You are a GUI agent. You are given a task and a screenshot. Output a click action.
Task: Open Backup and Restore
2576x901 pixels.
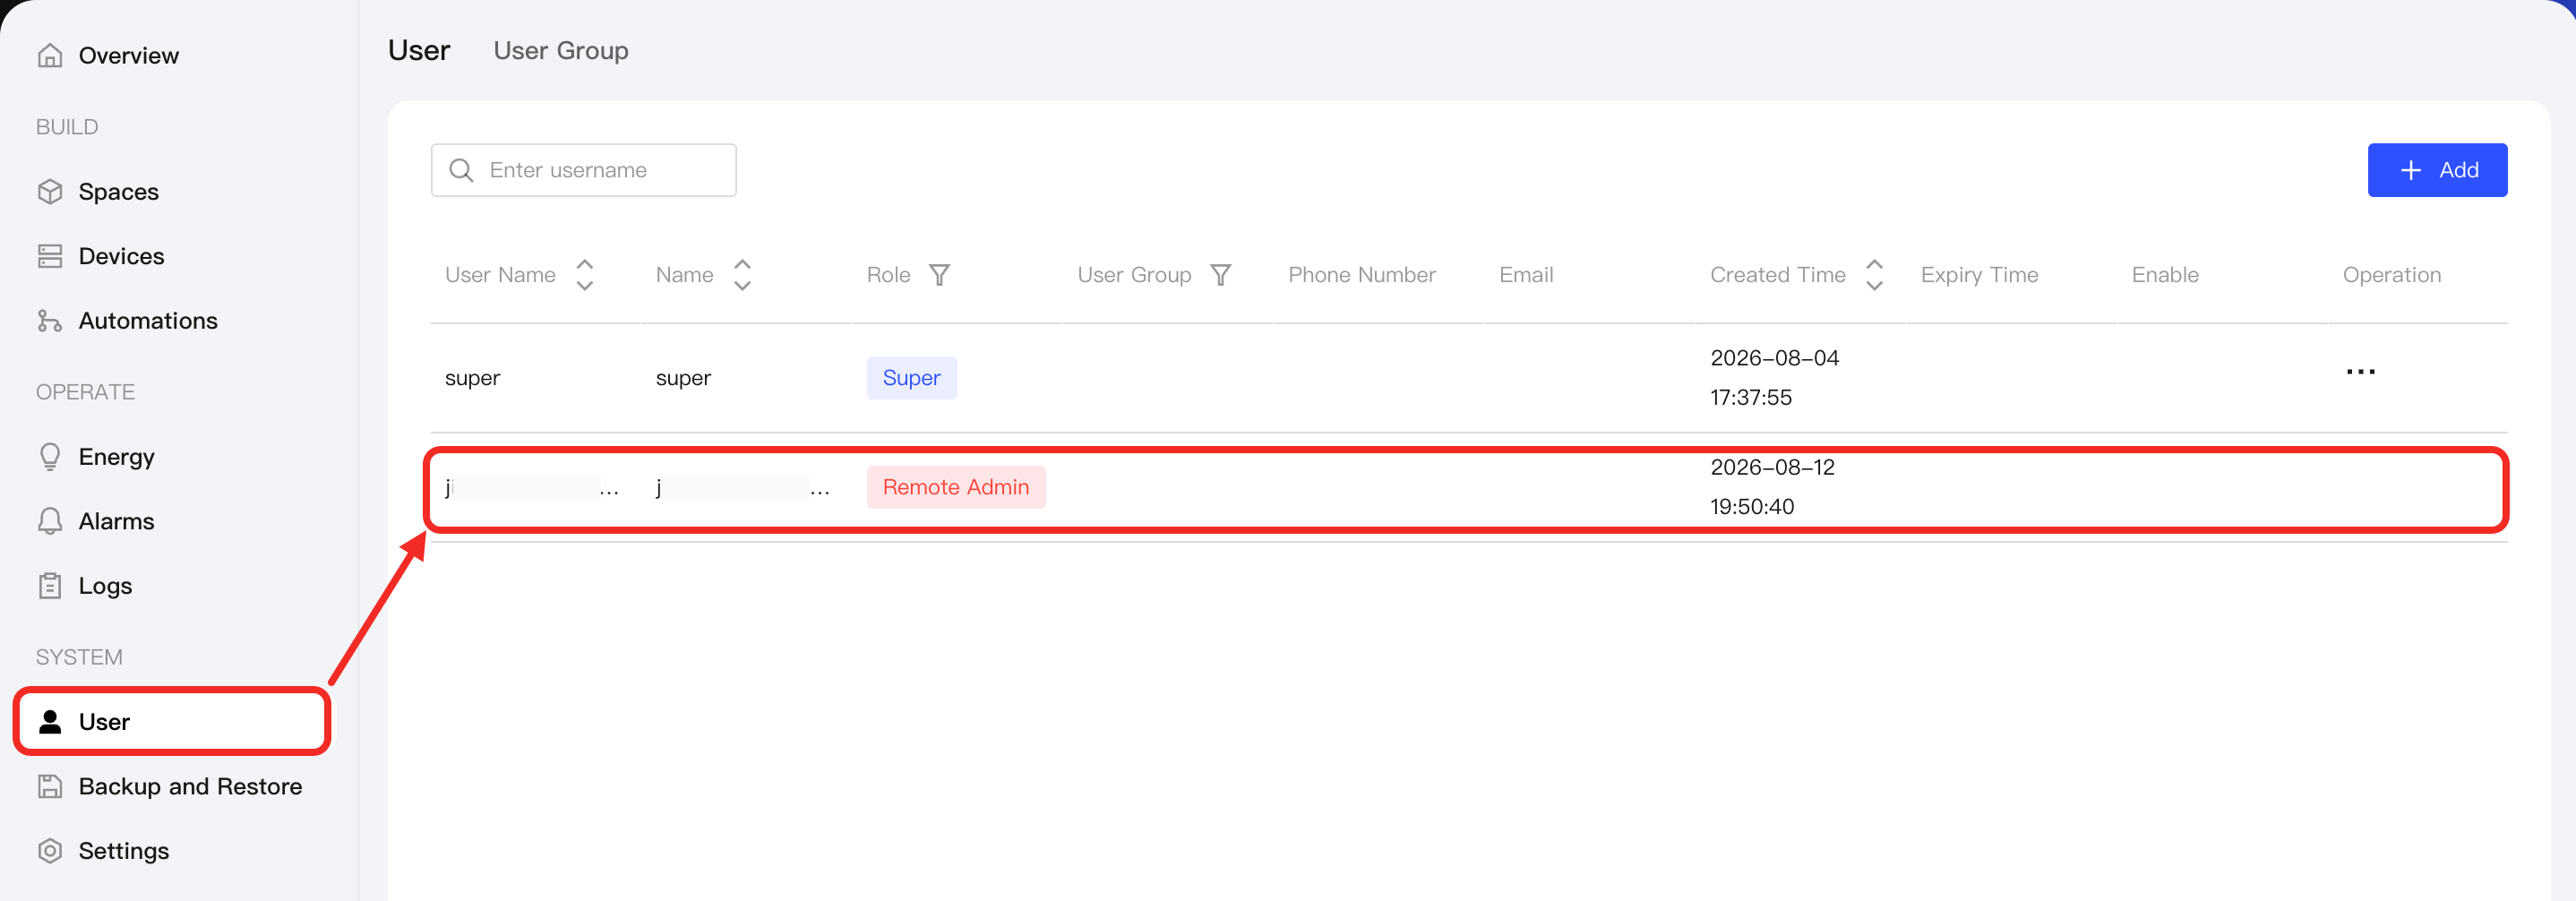[x=190, y=787]
